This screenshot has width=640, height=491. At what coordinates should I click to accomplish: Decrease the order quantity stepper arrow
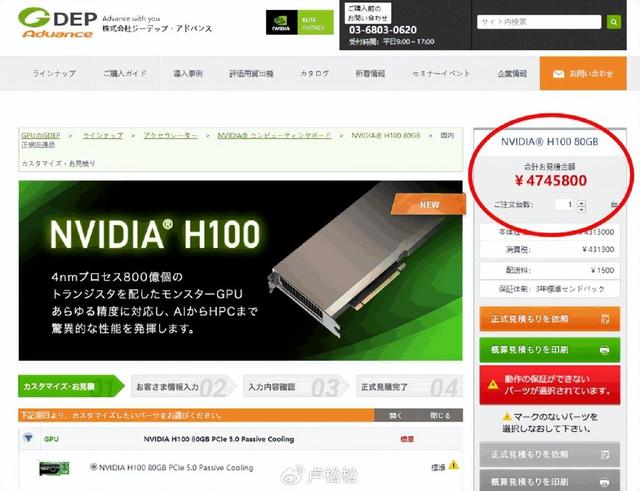(x=582, y=209)
